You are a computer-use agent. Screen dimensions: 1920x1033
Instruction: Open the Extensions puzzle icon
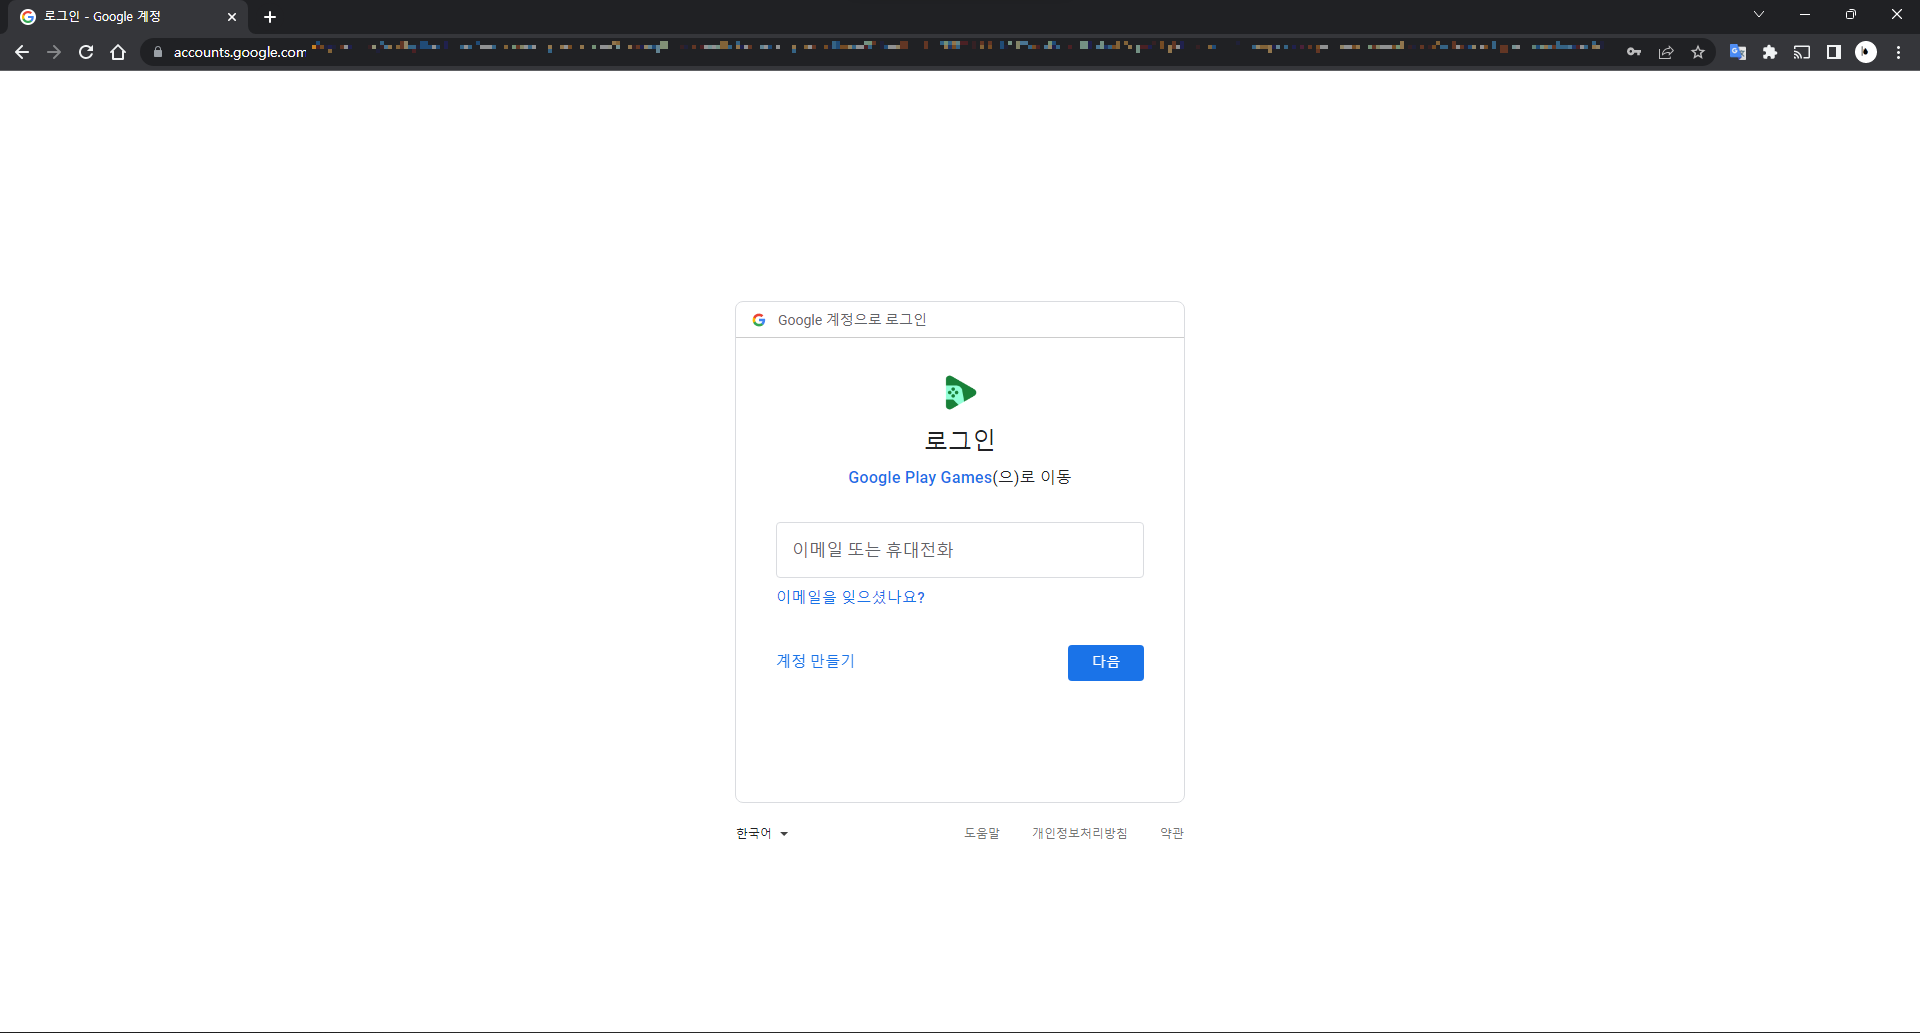click(1770, 52)
